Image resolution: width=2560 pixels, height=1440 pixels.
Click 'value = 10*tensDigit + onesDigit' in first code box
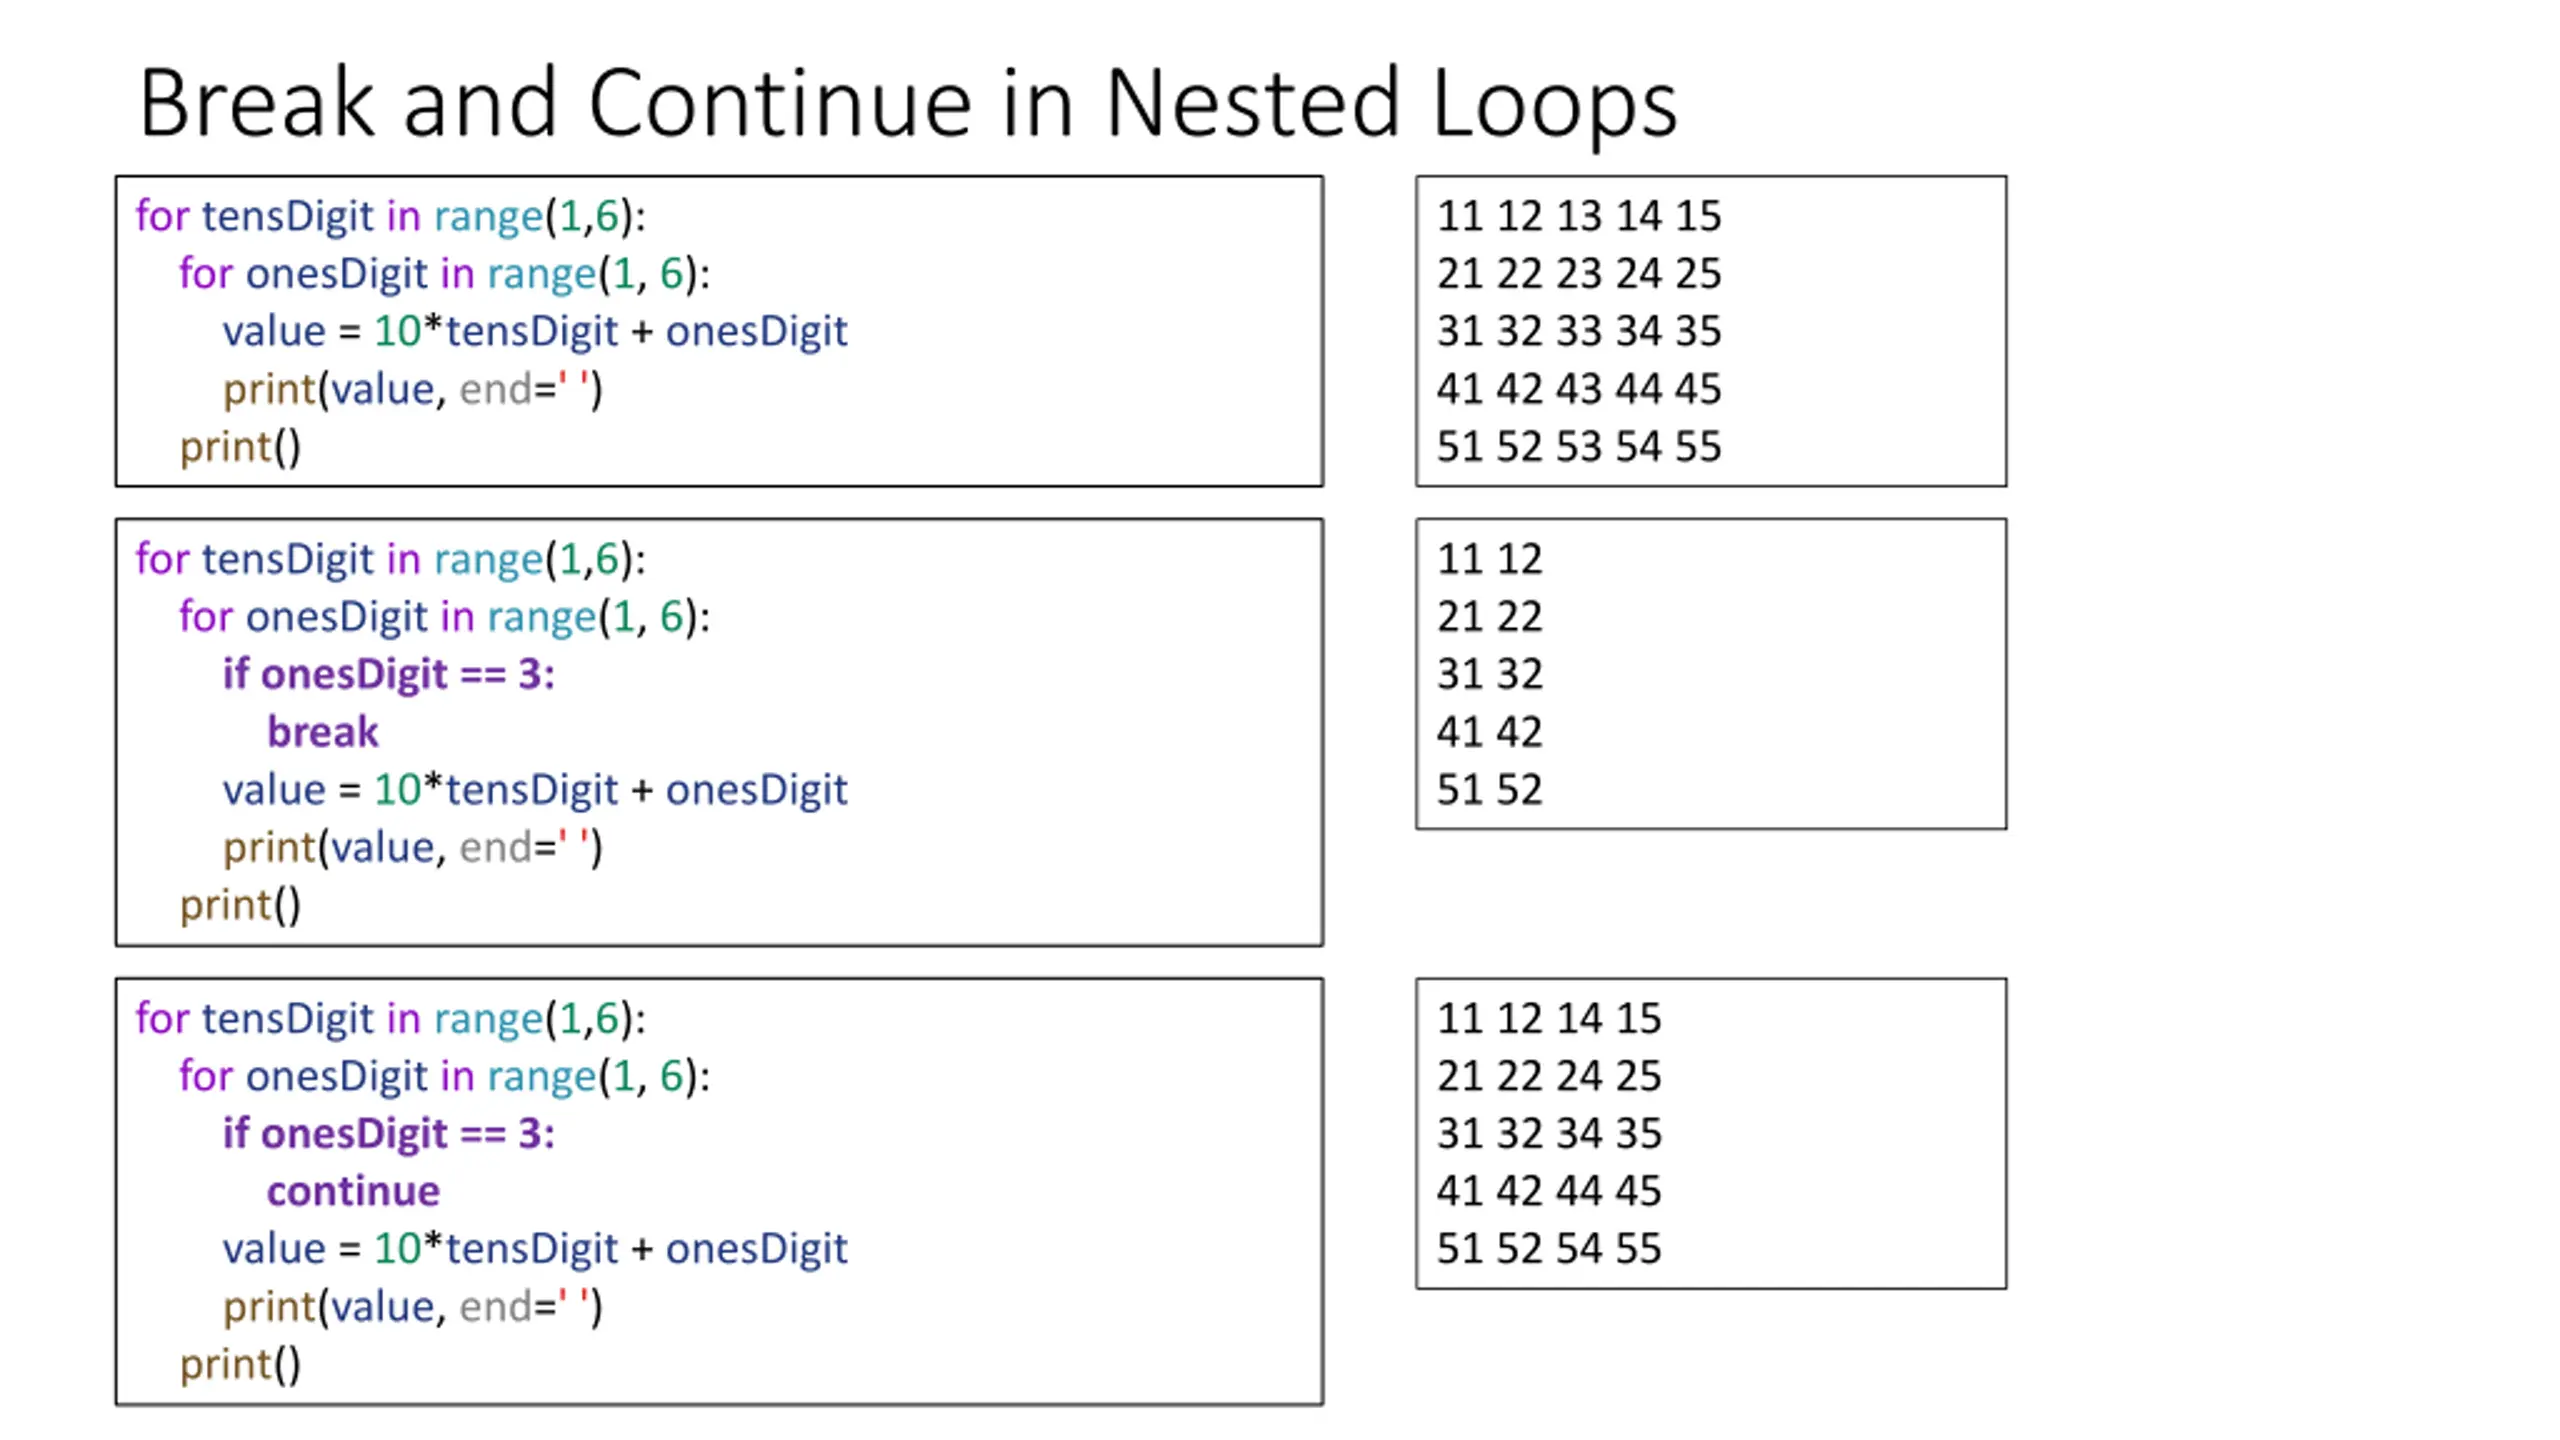pos(535,331)
